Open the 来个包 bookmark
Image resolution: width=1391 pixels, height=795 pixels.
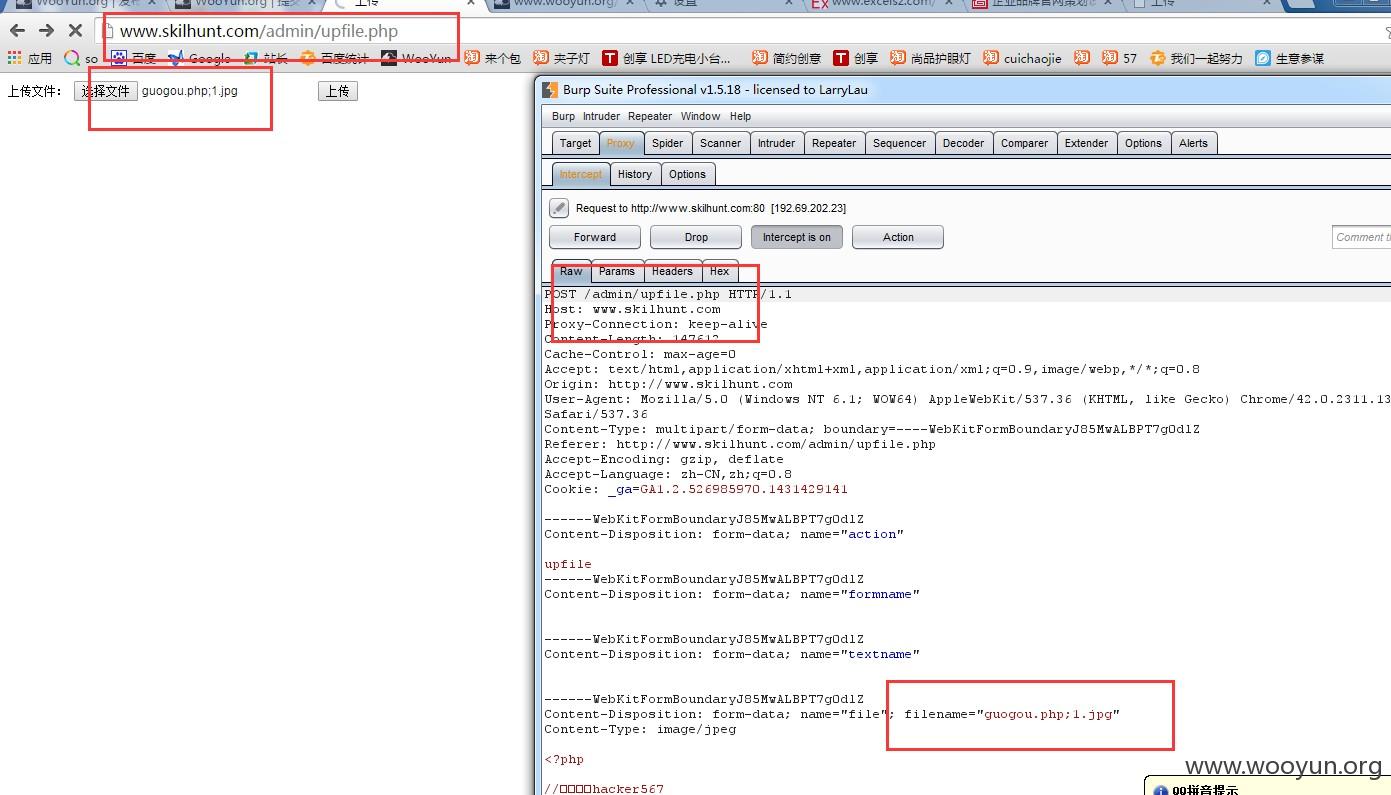tap(492, 58)
